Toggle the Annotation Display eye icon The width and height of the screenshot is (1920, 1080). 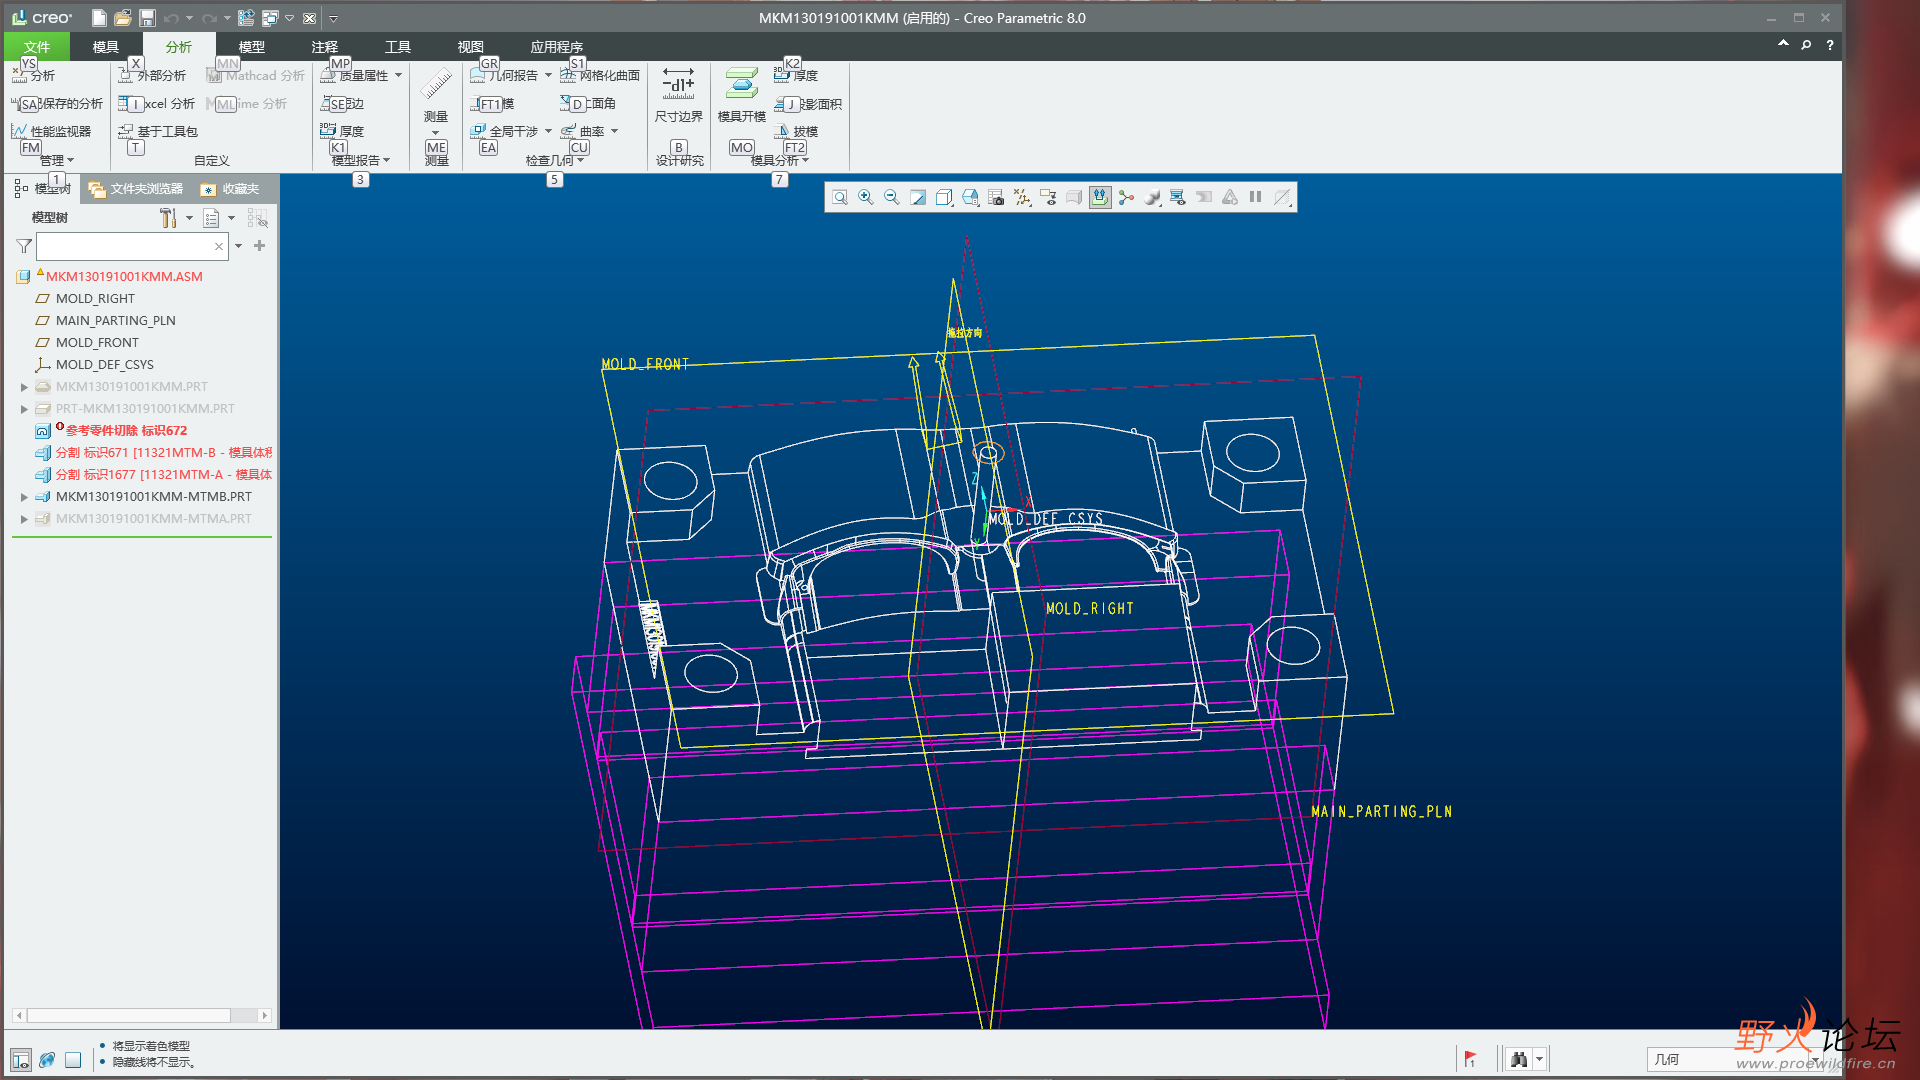pyautogui.click(x=1048, y=198)
